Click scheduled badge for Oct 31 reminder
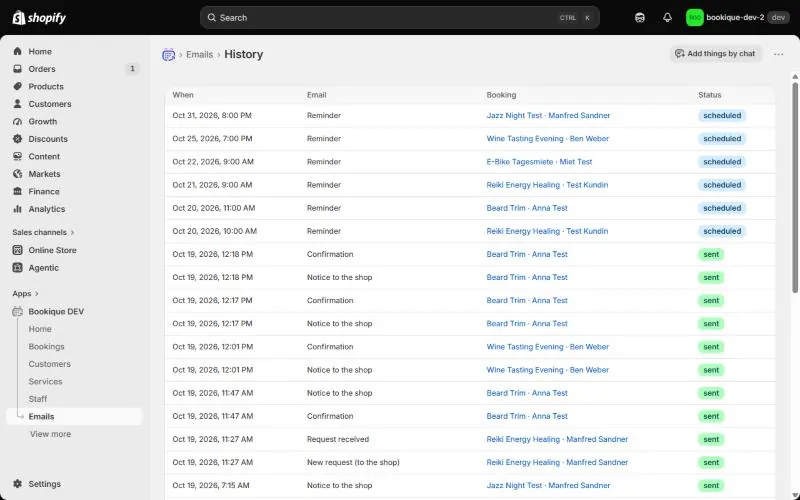Image resolution: width=800 pixels, height=500 pixels. 722,115
